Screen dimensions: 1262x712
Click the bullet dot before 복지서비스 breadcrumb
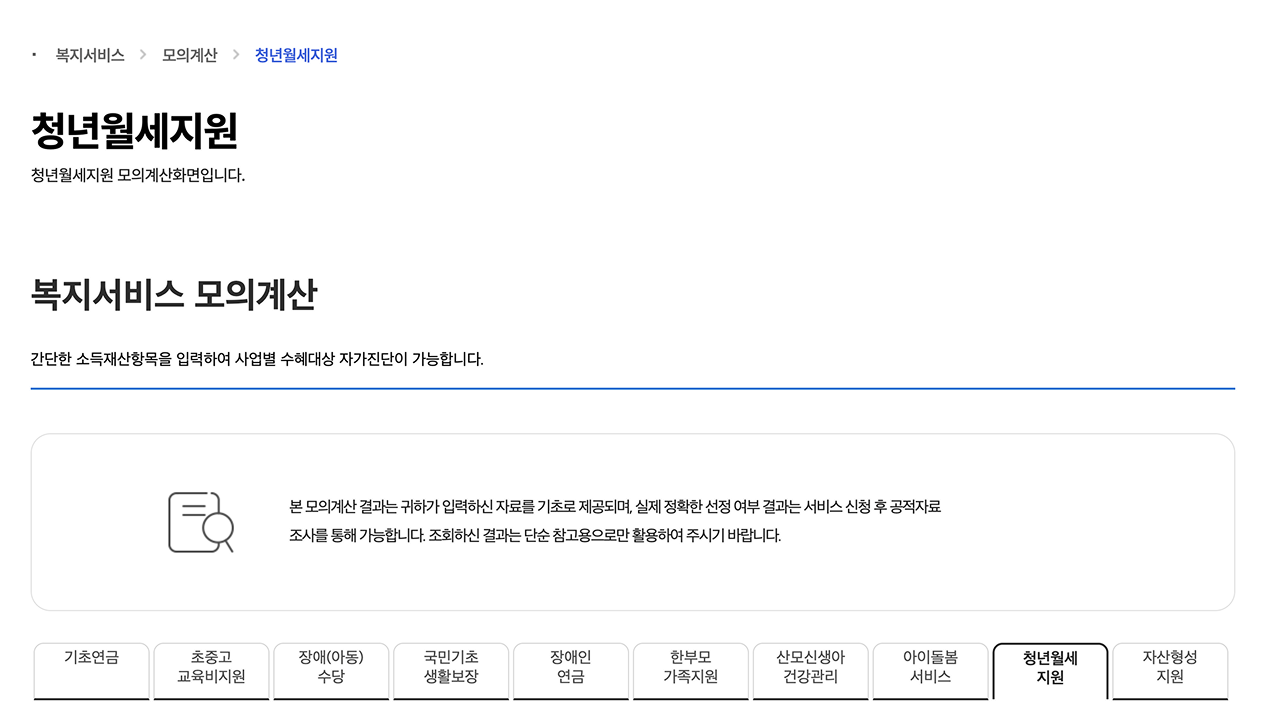pyautogui.click(x=33, y=55)
